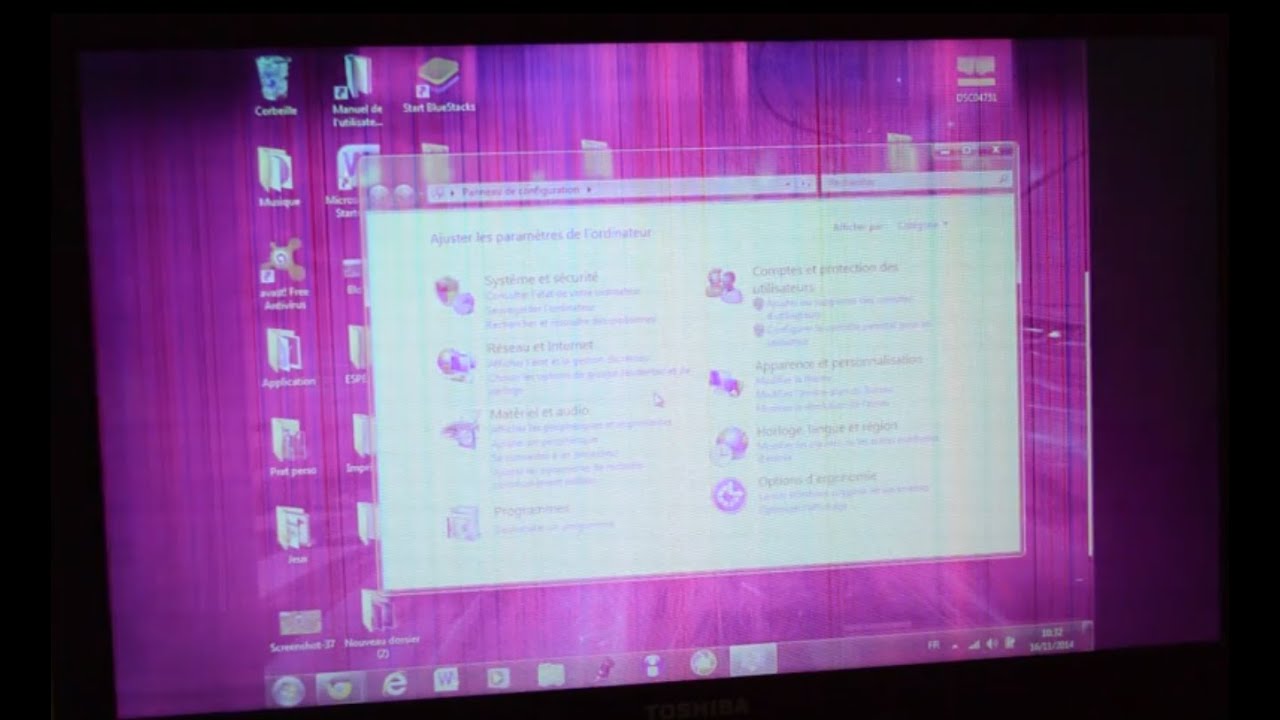Select the avast! Free Antivirus desktop shortcut

[286, 276]
